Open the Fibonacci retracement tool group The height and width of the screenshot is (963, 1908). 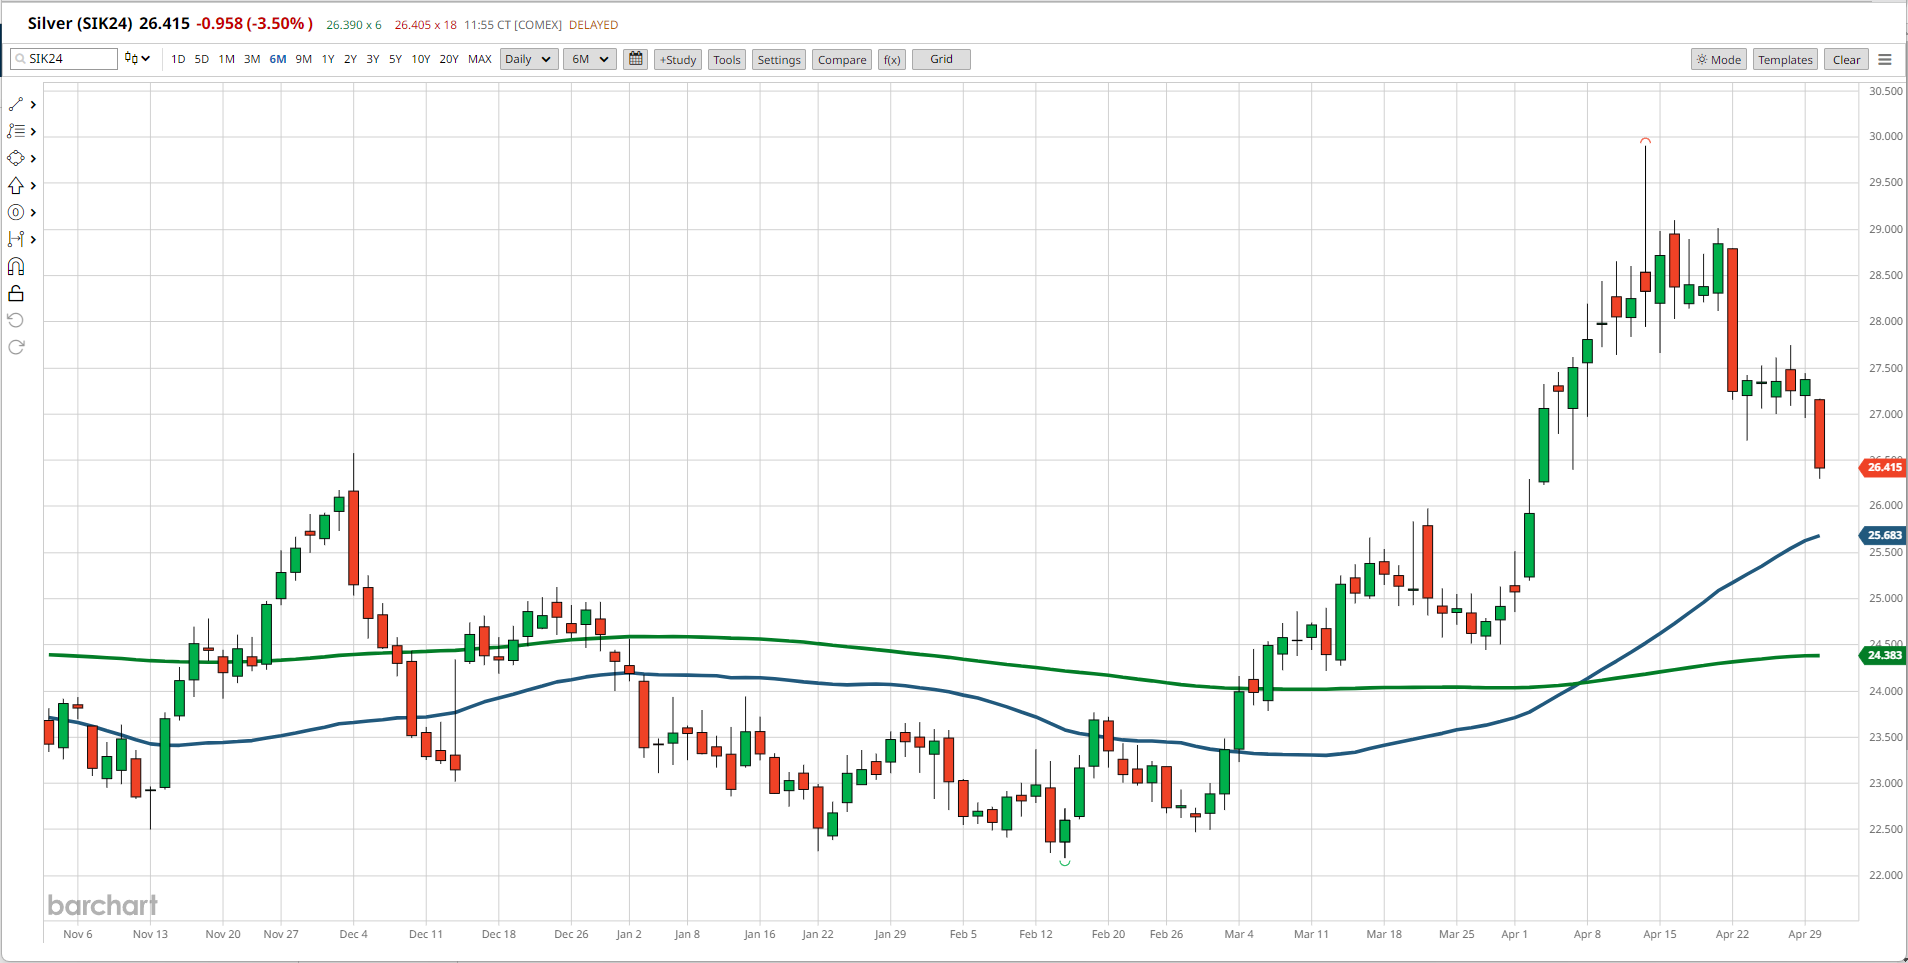16,131
